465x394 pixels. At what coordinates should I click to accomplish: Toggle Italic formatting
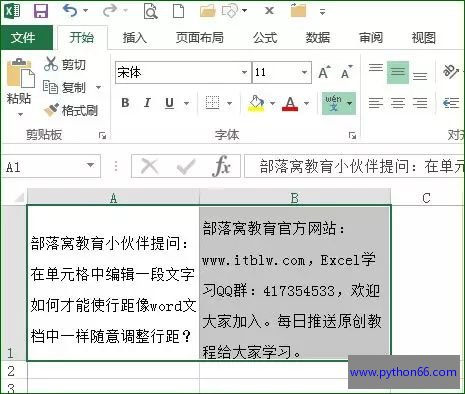click(x=147, y=103)
